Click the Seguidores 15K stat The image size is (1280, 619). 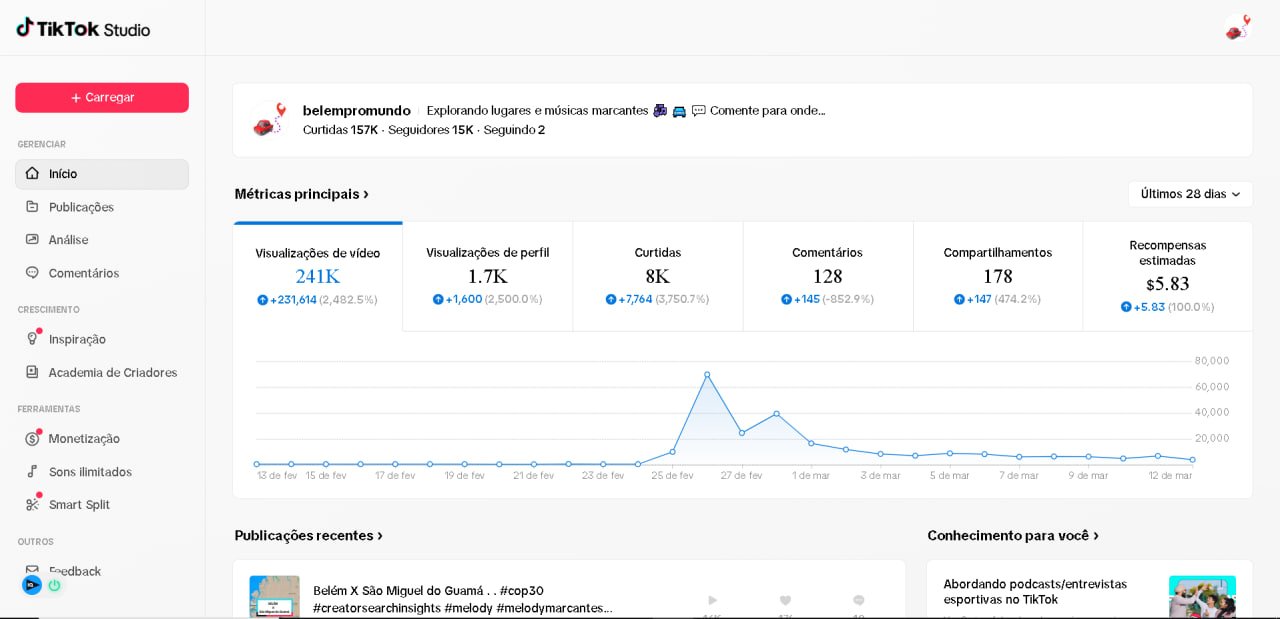tap(430, 130)
